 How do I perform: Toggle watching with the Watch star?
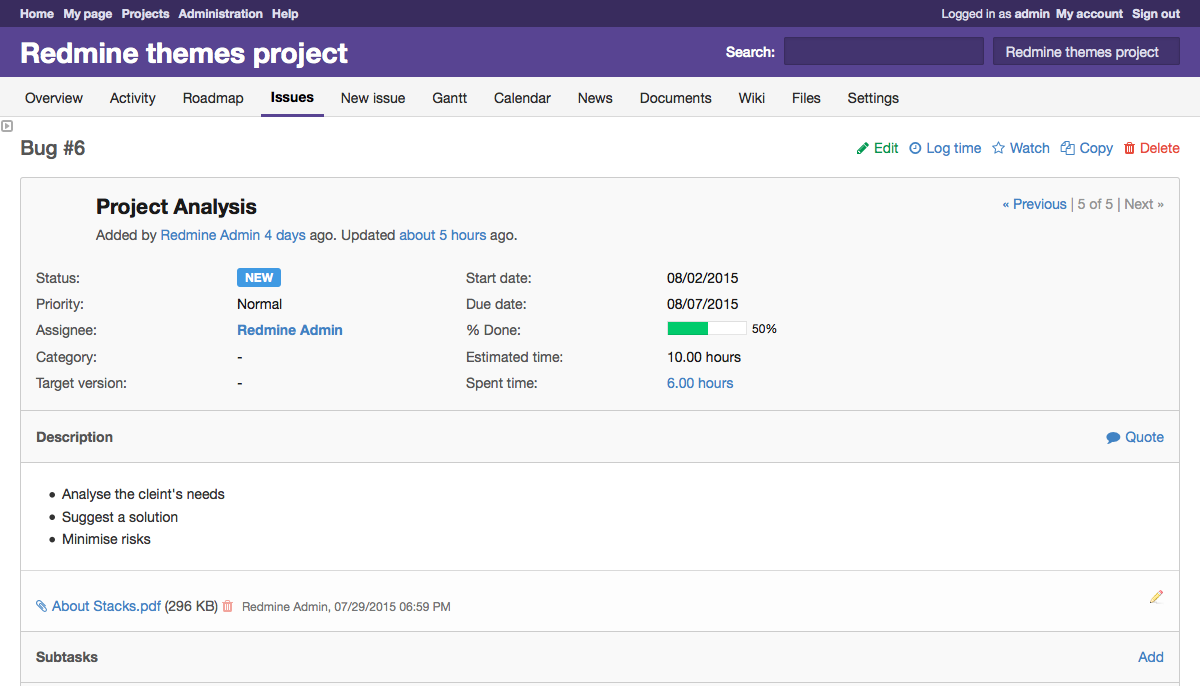tap(997, 147)
